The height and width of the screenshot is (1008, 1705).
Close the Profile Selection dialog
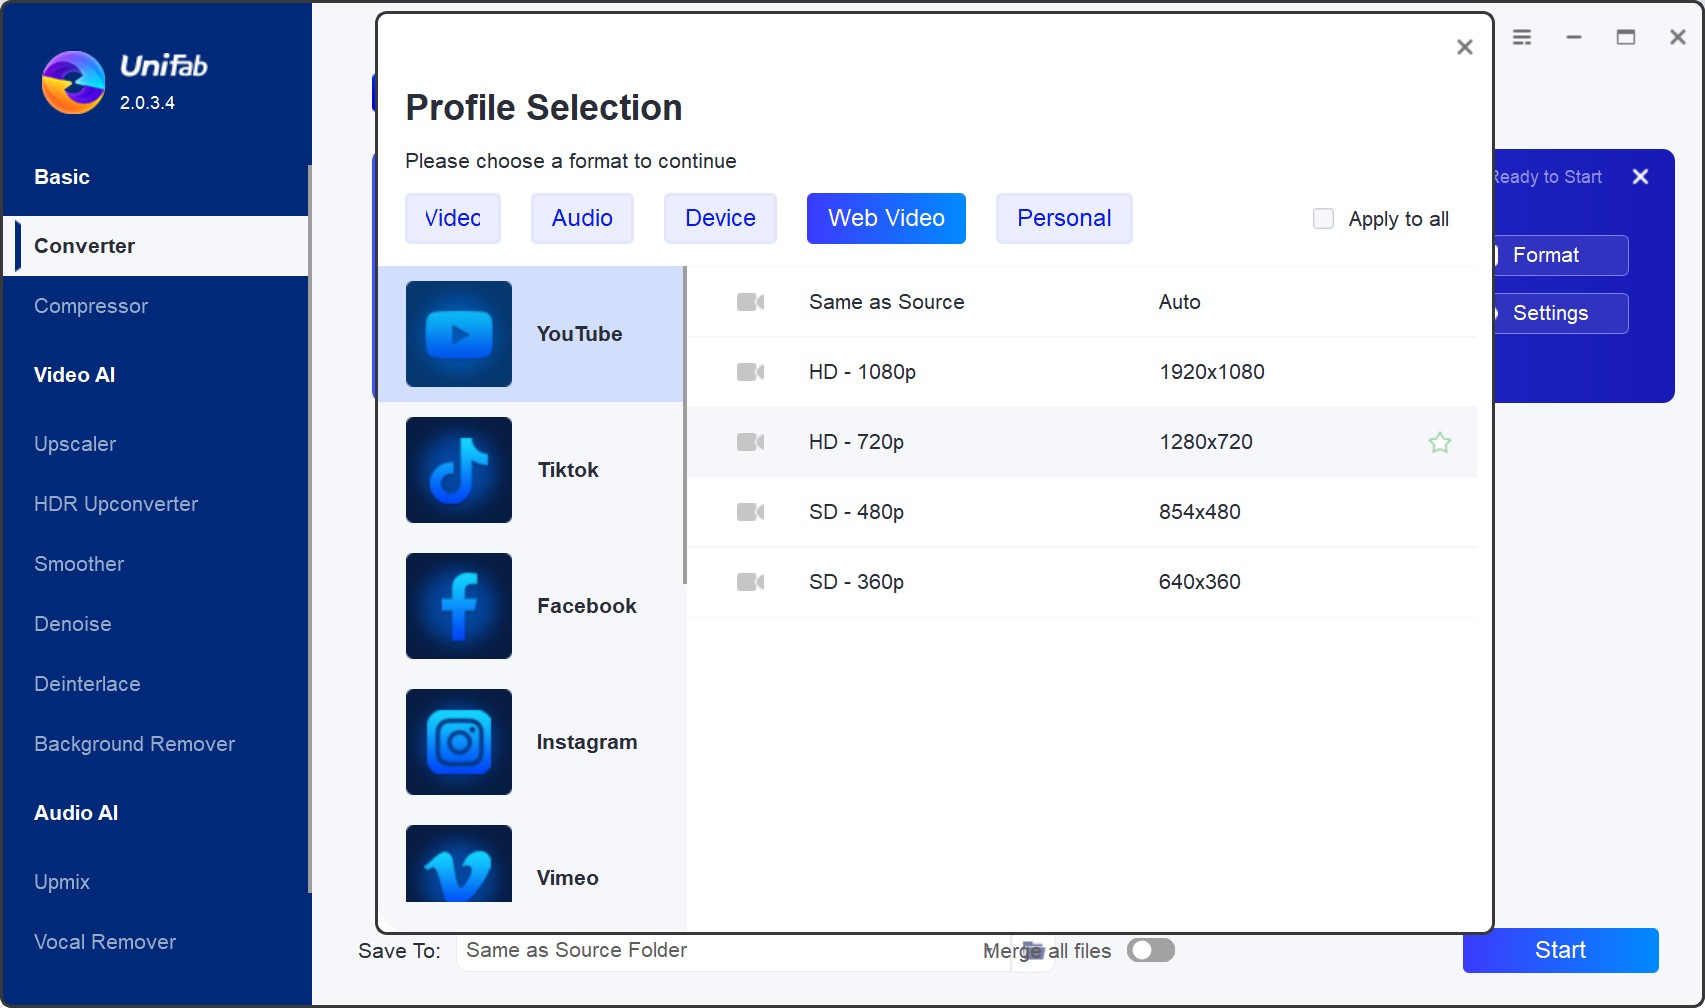pos(1465,47)
